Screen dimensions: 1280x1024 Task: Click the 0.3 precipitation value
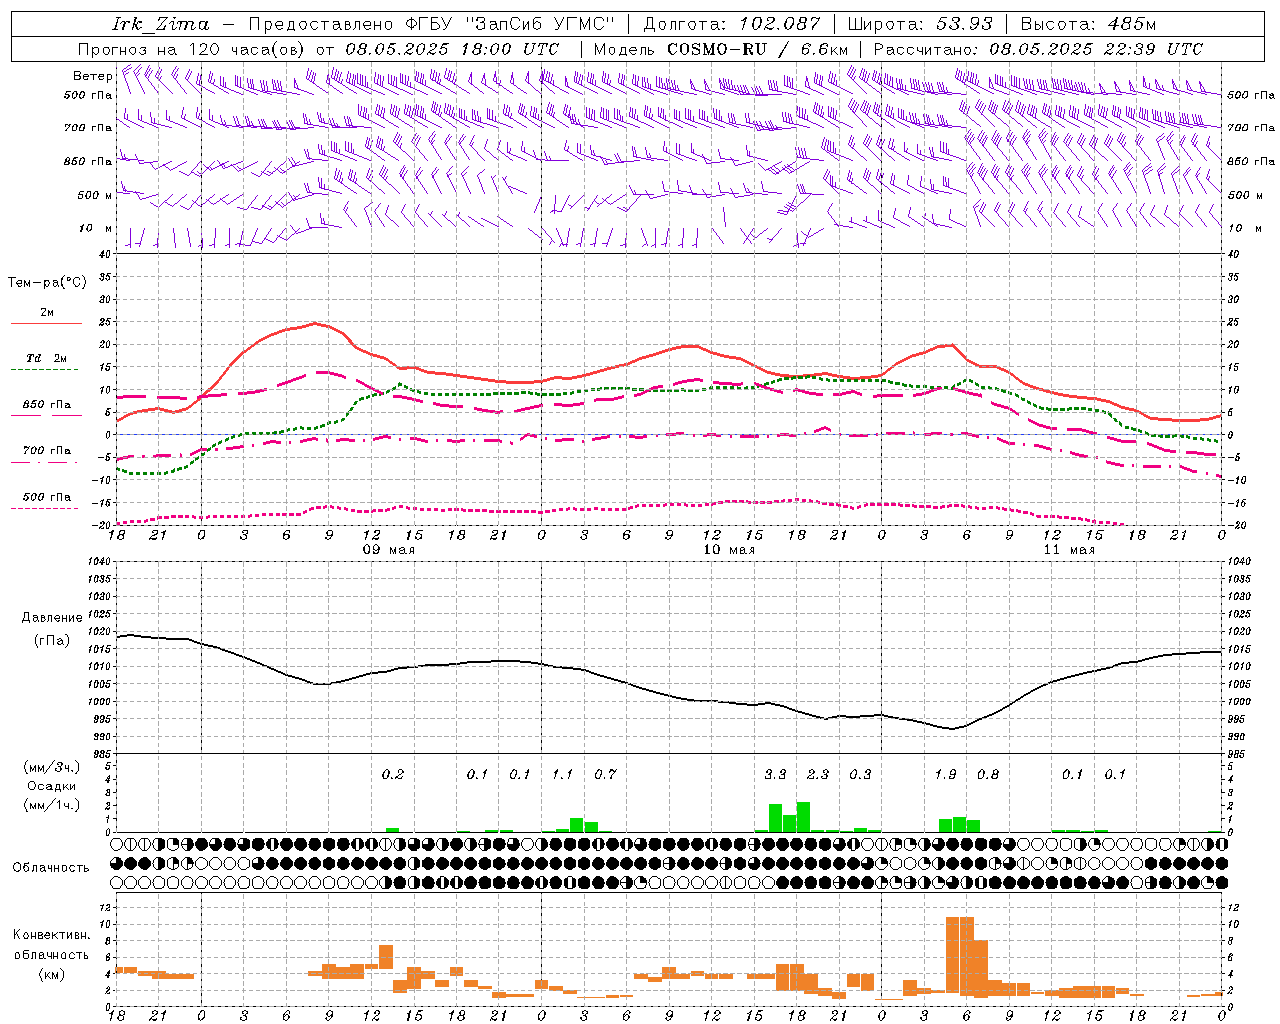tap(860, 774)
